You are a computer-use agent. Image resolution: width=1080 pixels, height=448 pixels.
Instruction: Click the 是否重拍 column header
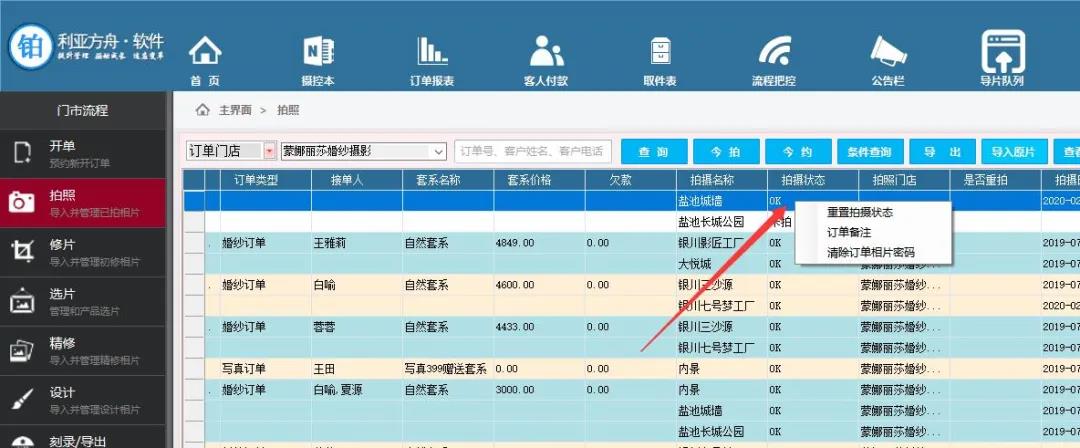(995, 181)
